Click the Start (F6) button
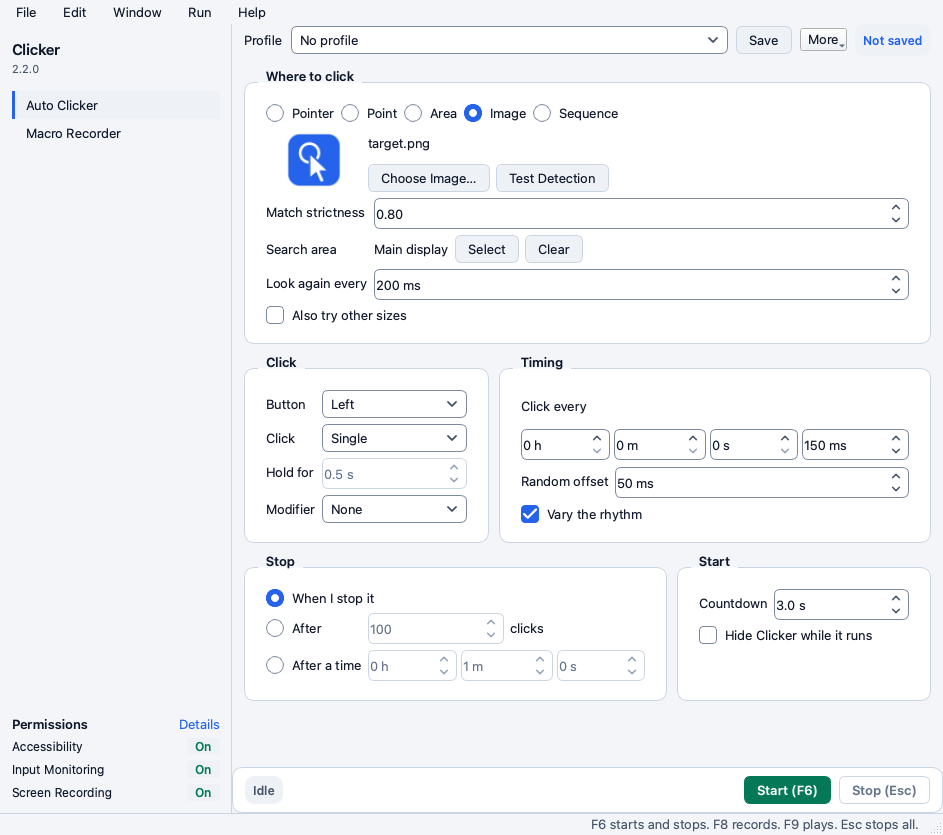Viewport: 943px width, 835px height. tap(787, 790)
